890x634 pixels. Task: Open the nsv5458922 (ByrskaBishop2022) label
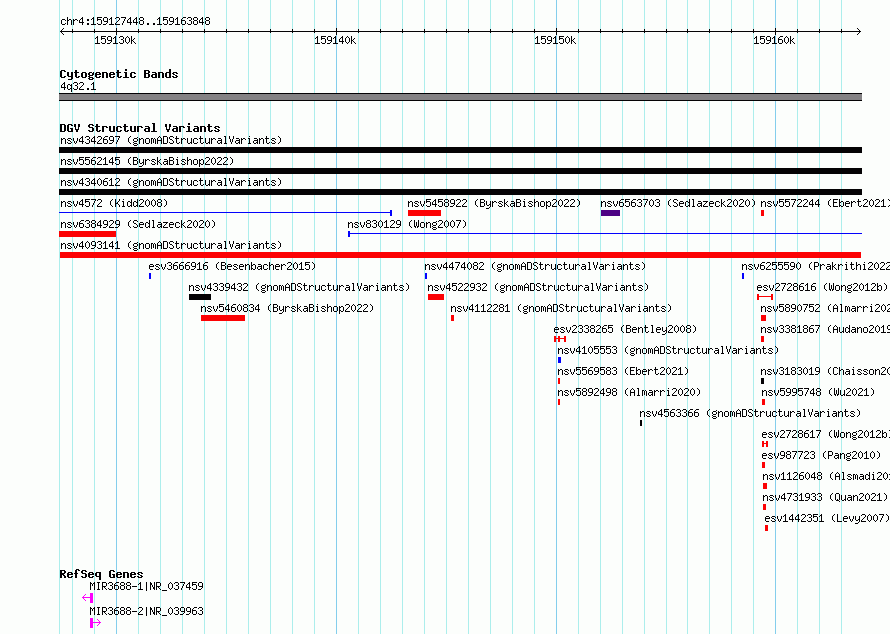(x=494, y=203)
